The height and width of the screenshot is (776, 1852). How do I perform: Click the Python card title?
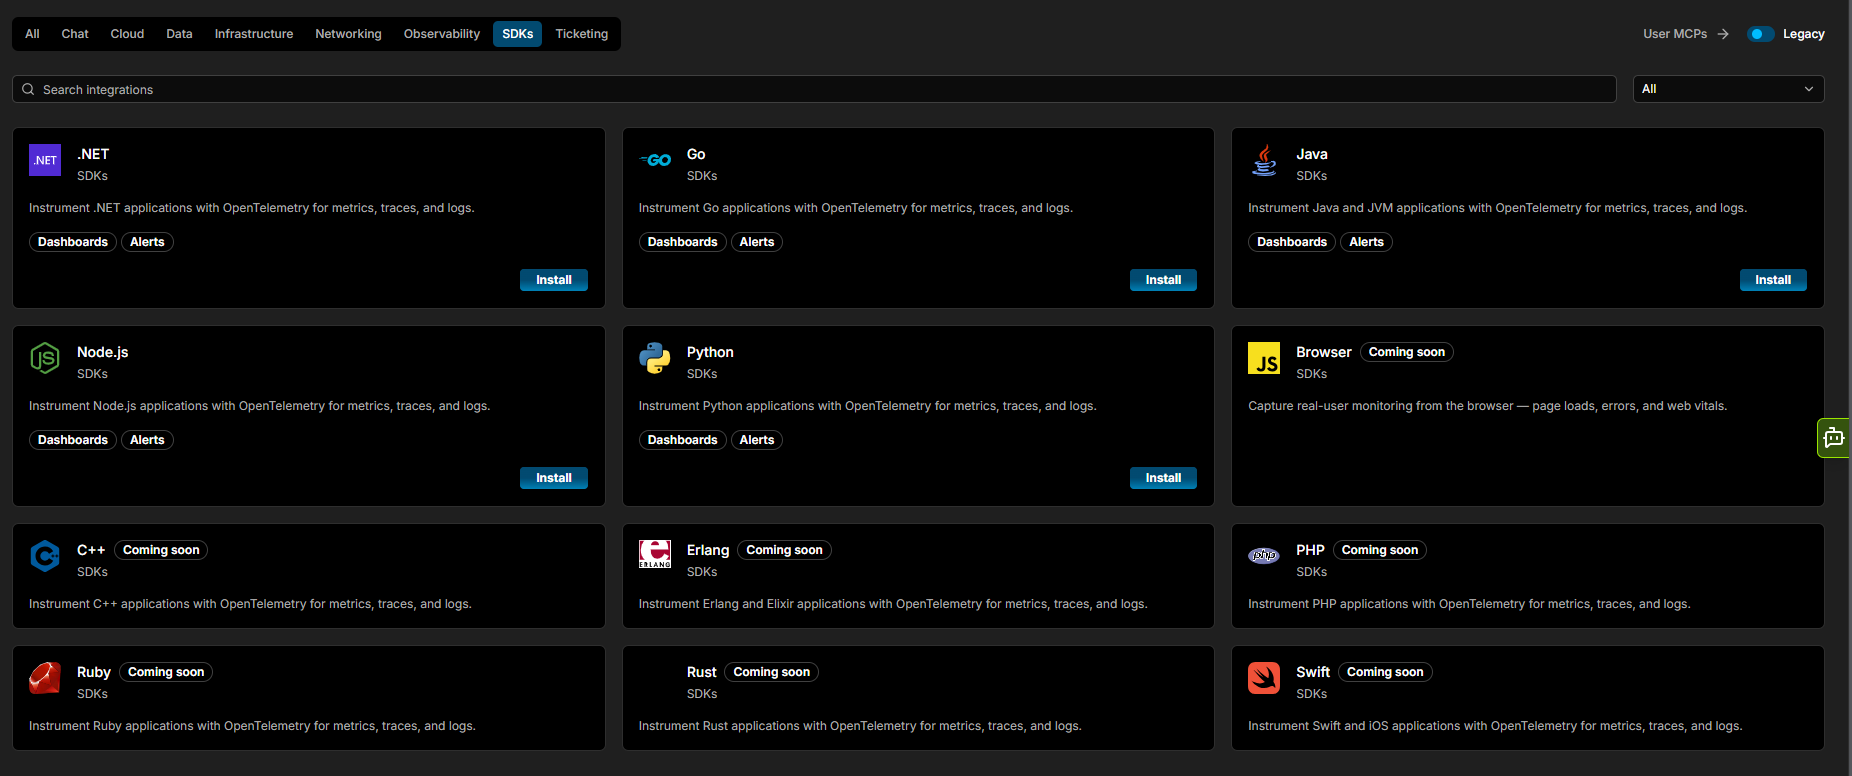click(710, 352)
